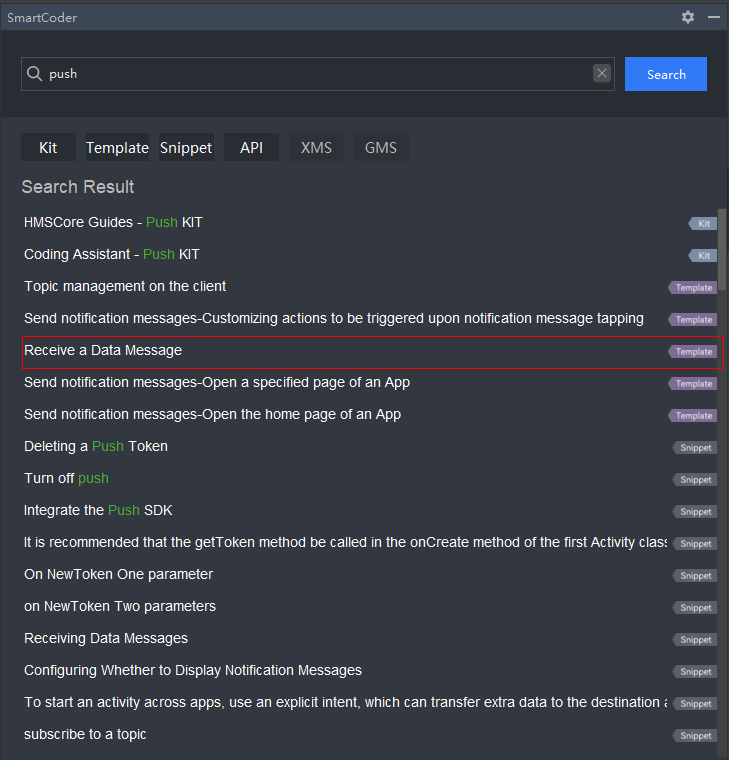Viewport: 729px width, 760px height.
Task: Toggle the Template filter
Action: [x=117, y=147]
